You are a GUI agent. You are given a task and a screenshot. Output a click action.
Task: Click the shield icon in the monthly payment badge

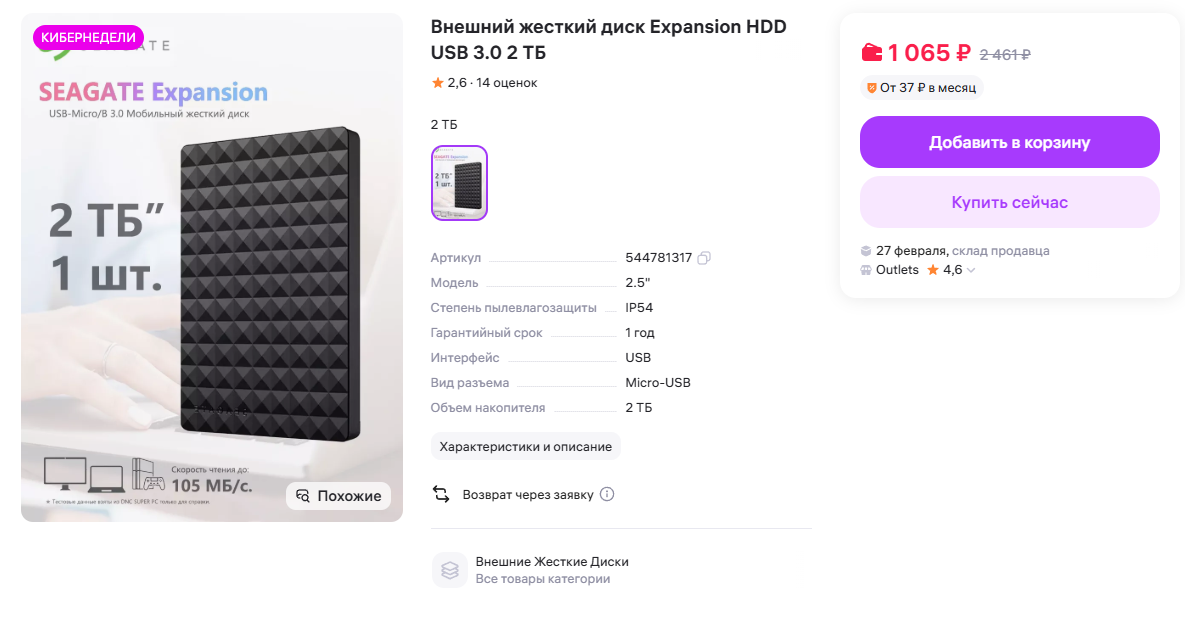click(871, 88)
